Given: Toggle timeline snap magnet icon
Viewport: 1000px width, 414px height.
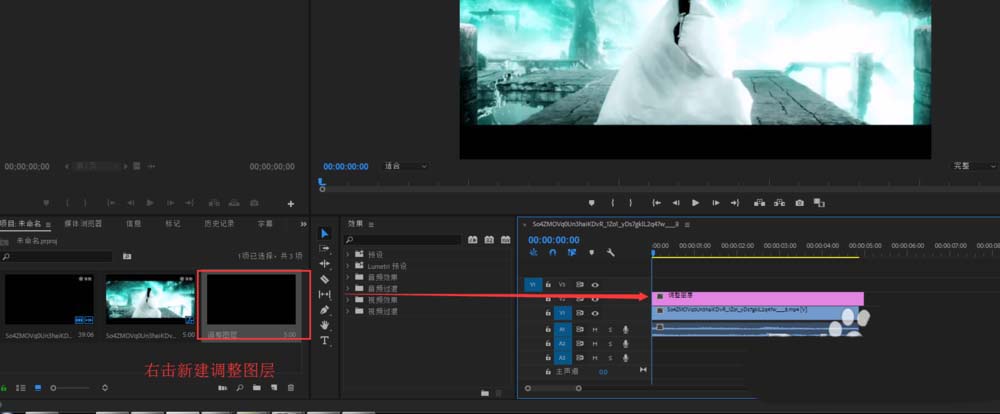Looking at the screenshot, I should point(553,253).
